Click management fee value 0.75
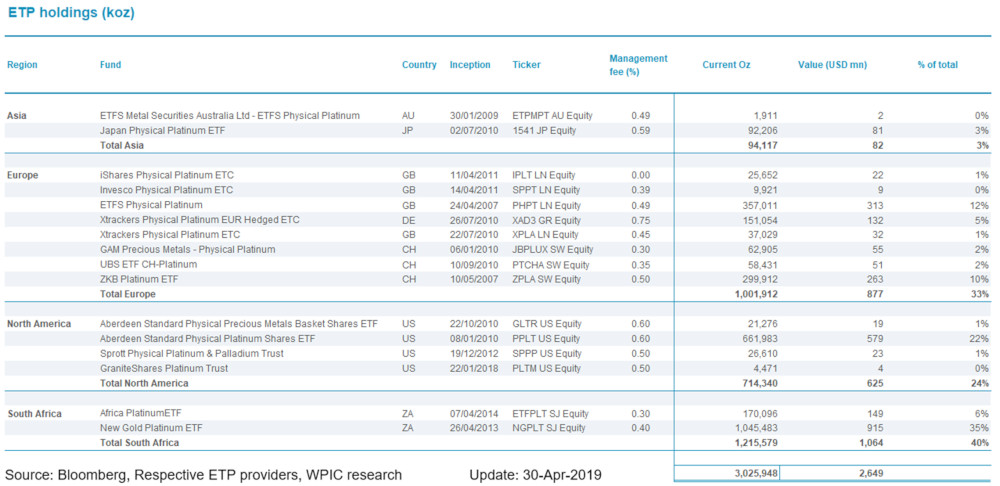Viewport: 1000px width, 486px height. click(x=640, y=220)
